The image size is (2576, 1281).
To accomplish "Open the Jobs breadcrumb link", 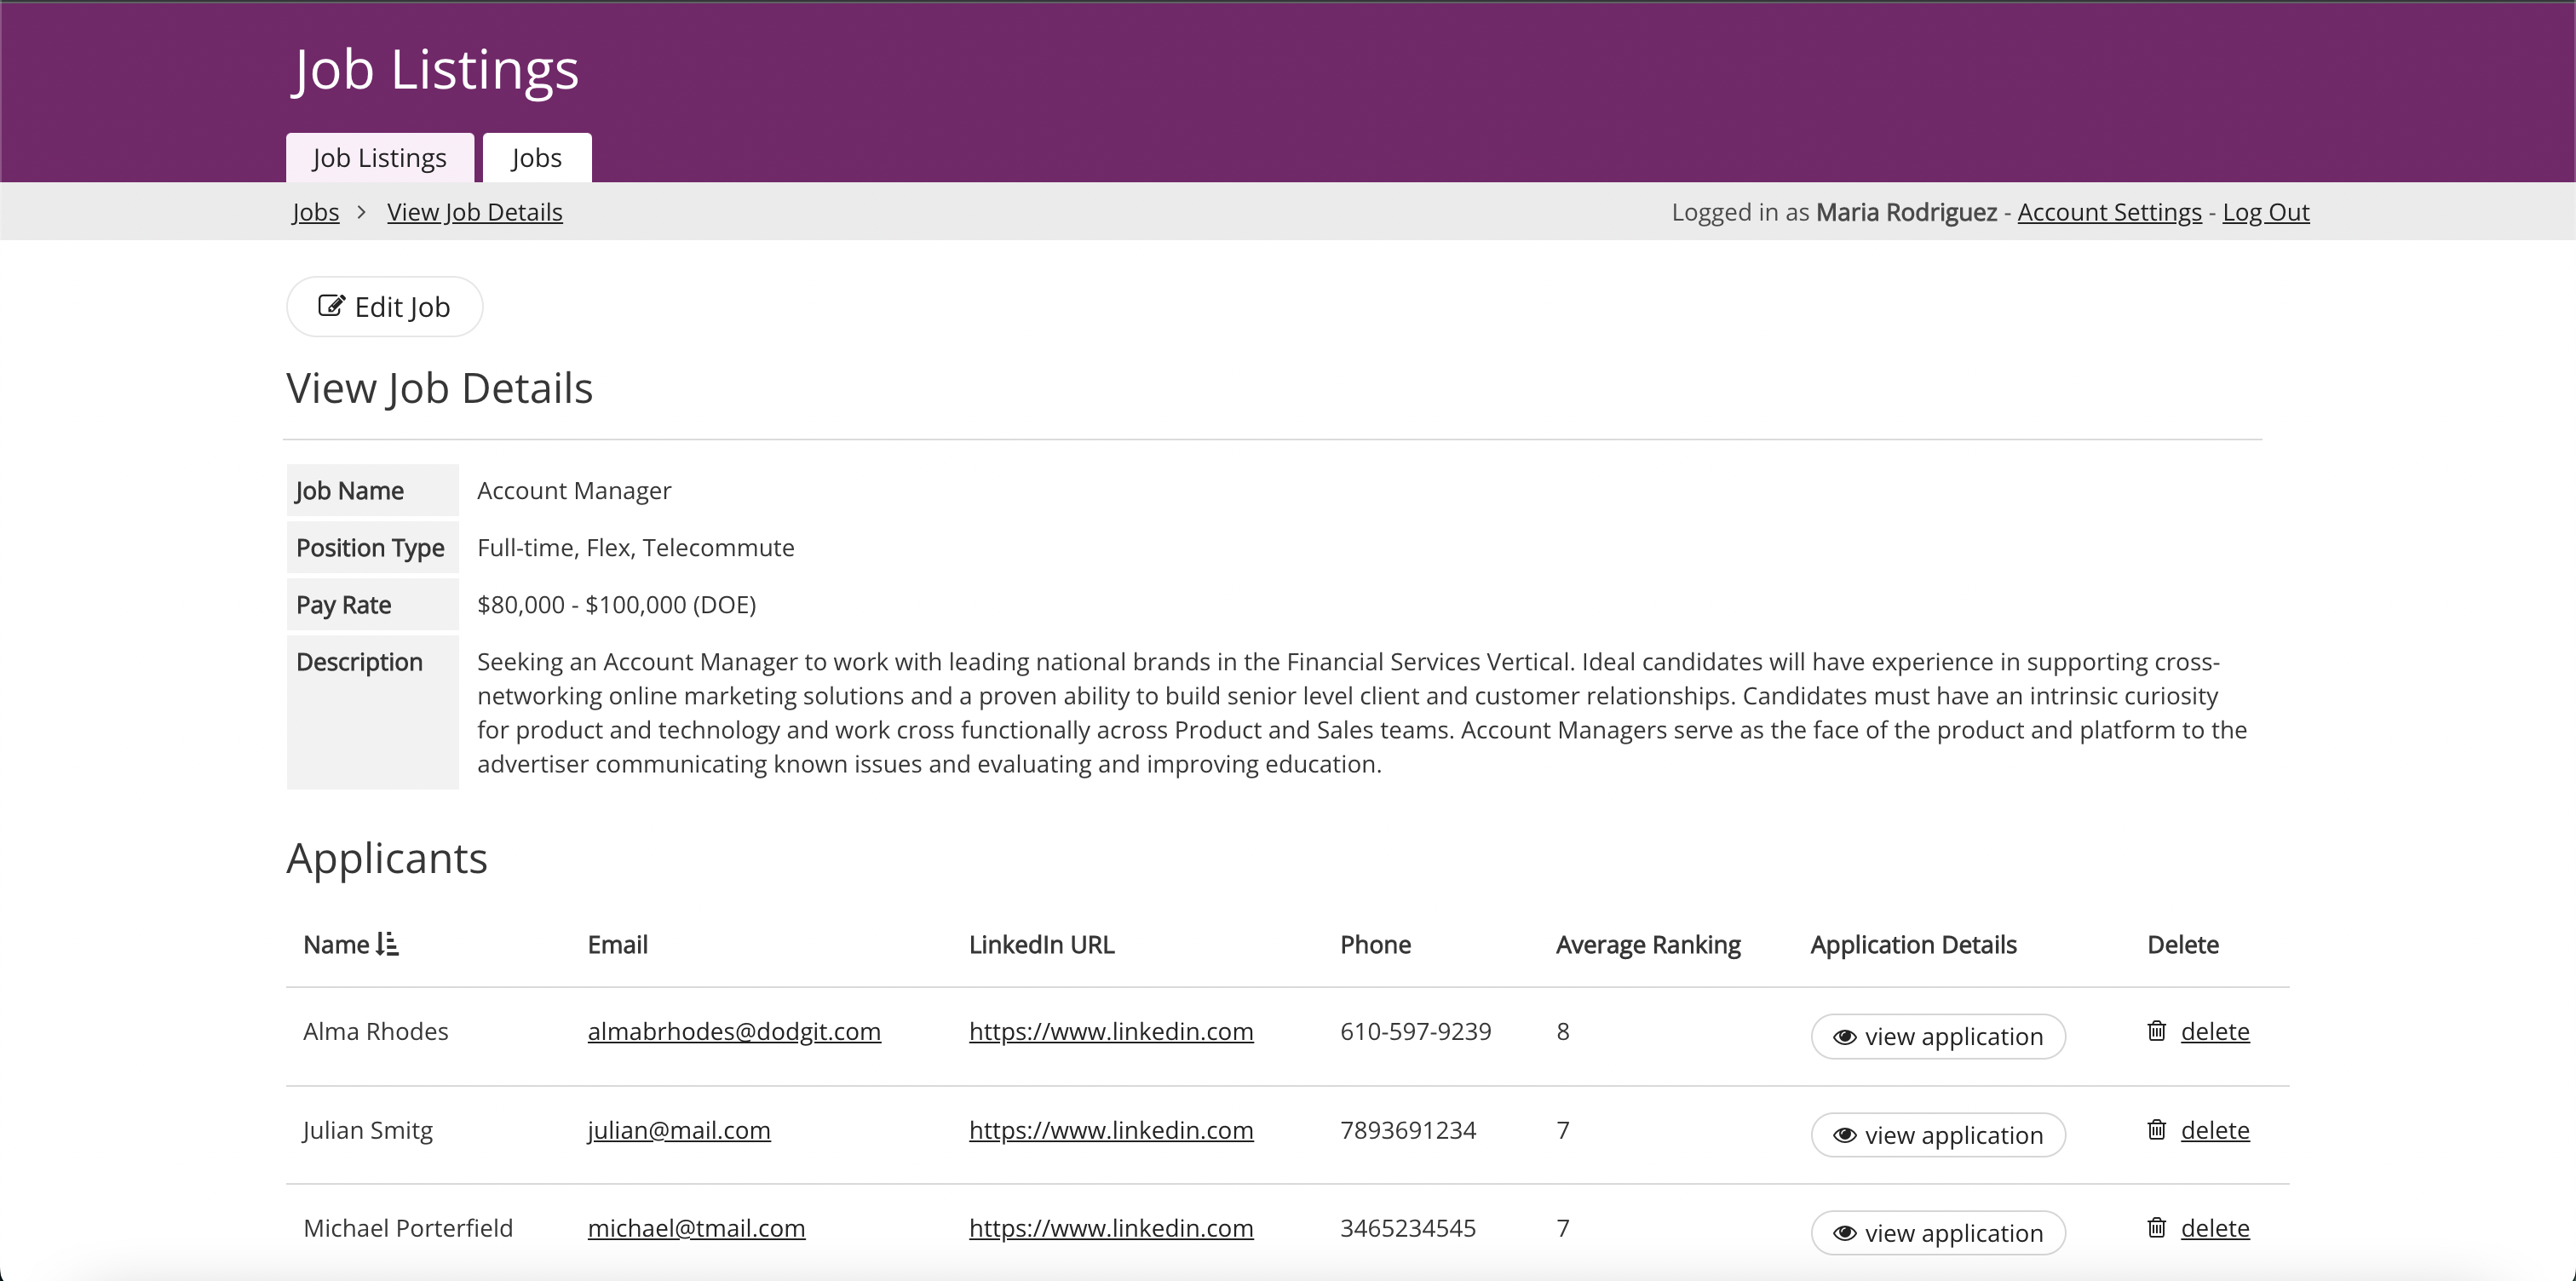I will 315,212.
